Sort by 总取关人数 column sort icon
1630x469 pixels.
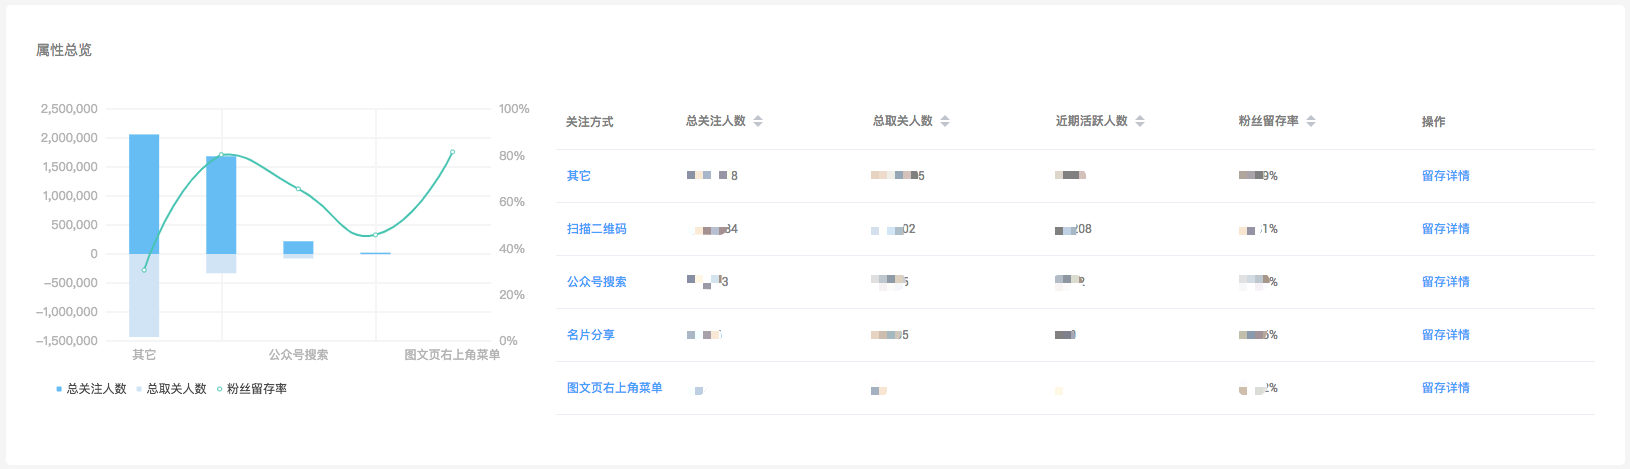[945, 121]
